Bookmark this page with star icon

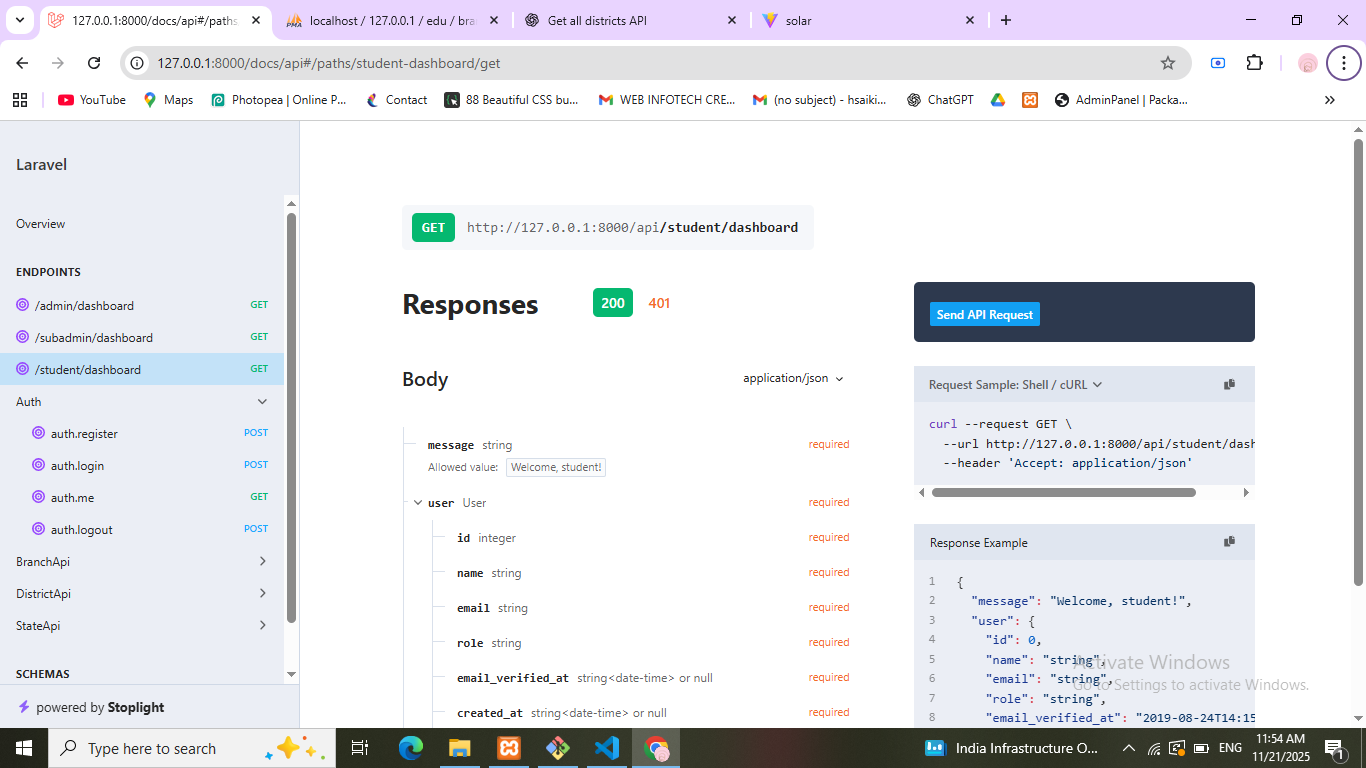click(1167, 63)
